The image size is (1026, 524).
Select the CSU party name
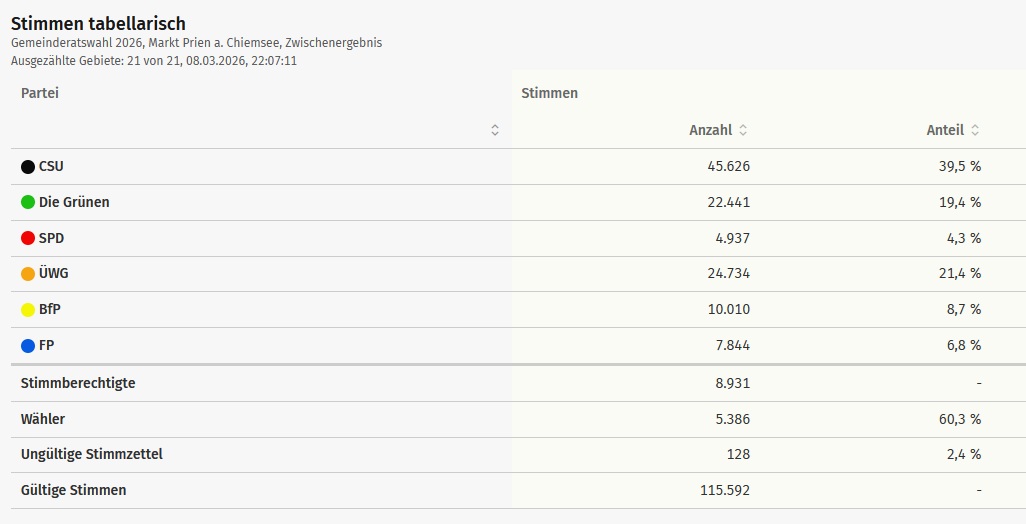(x=51, y=166)
